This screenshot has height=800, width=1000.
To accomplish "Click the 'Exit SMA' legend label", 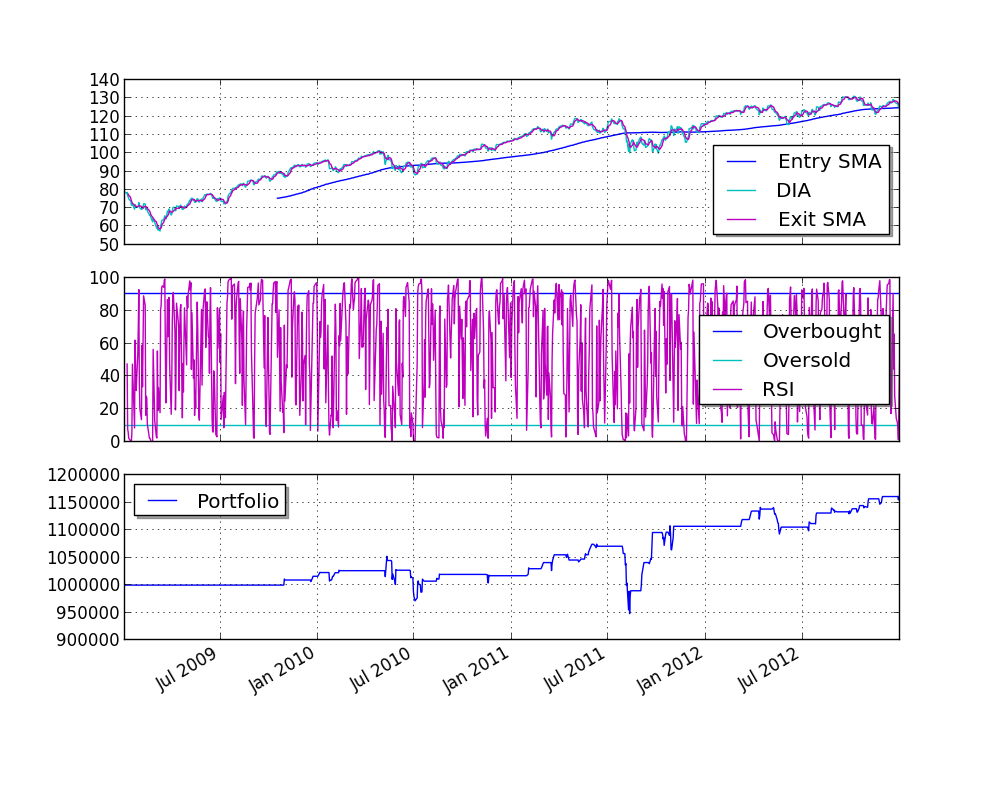I will pos(821,219).
